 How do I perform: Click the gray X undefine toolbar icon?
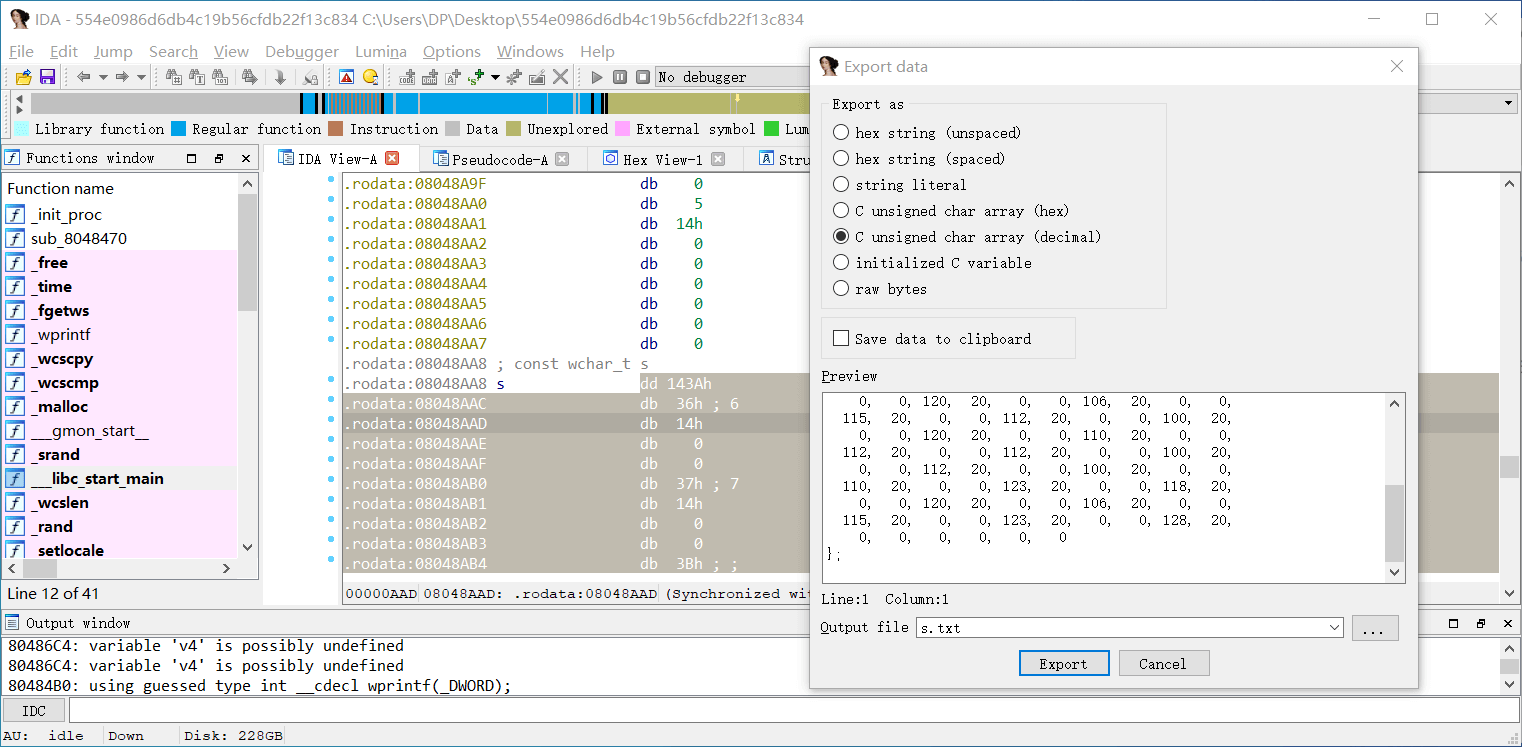click(x=561, y=77)
